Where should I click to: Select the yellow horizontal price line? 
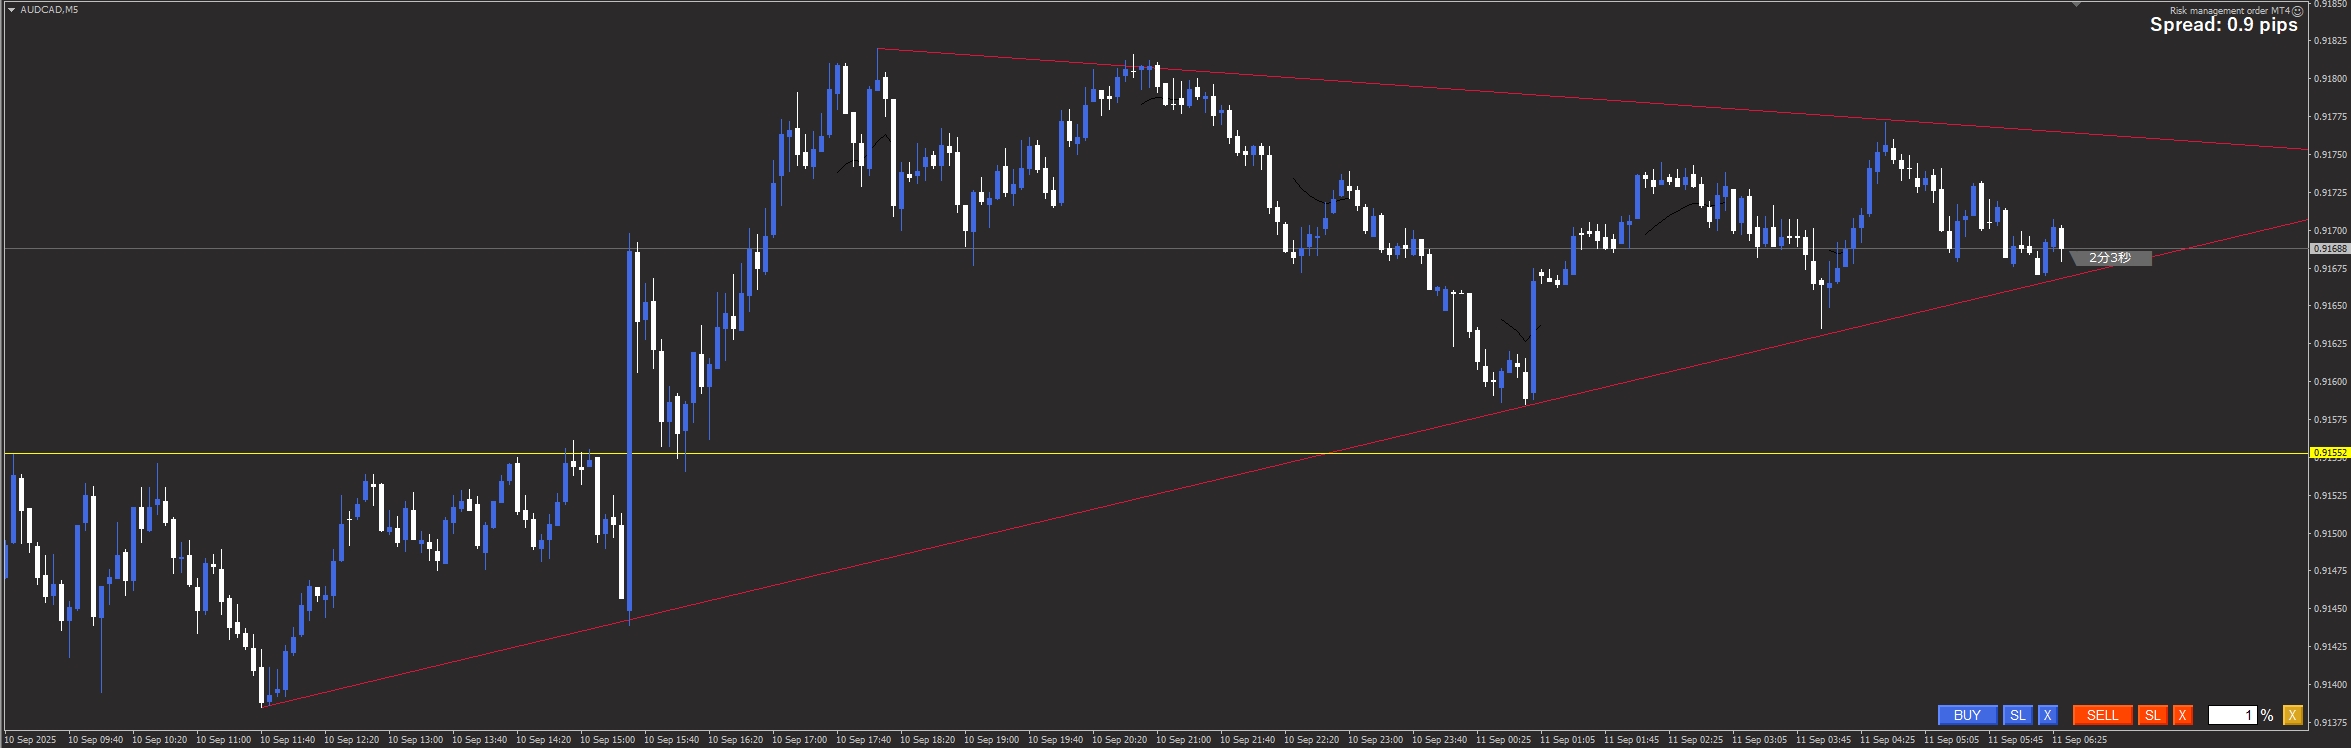(1000, 454)
